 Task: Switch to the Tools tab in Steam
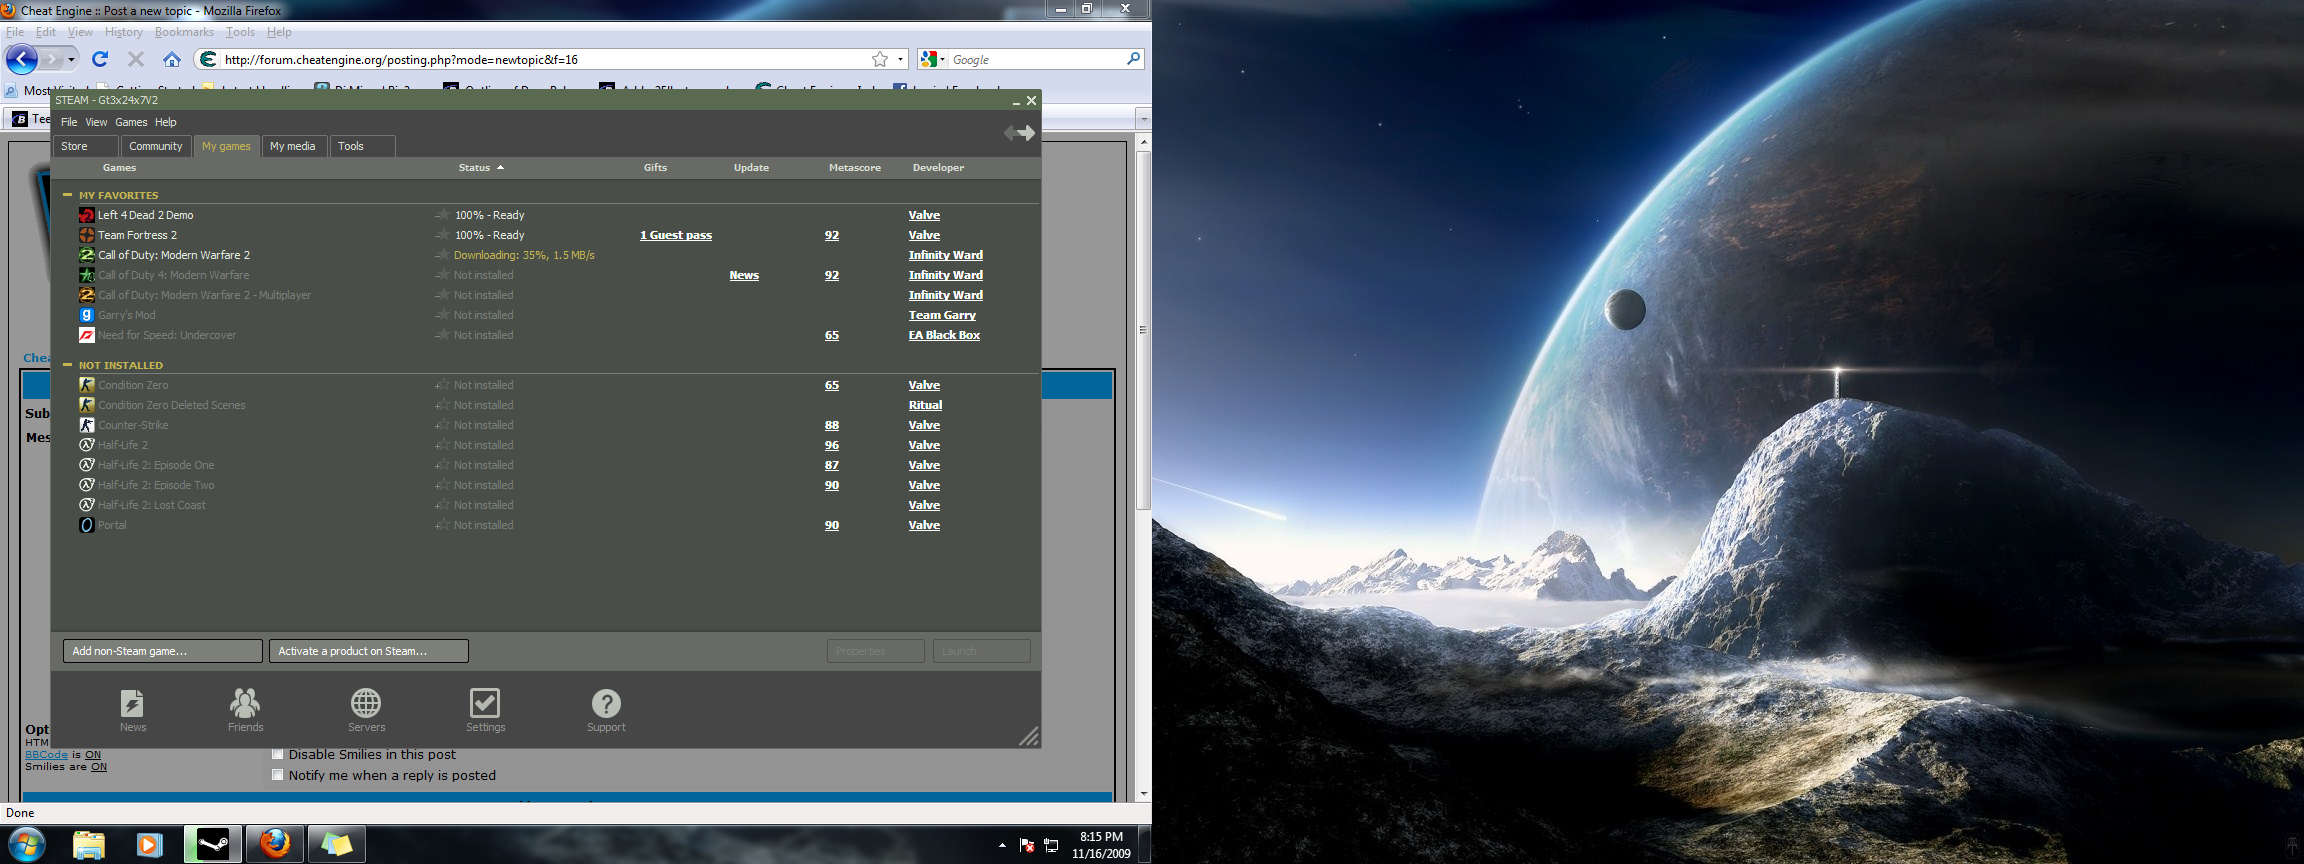362,146
